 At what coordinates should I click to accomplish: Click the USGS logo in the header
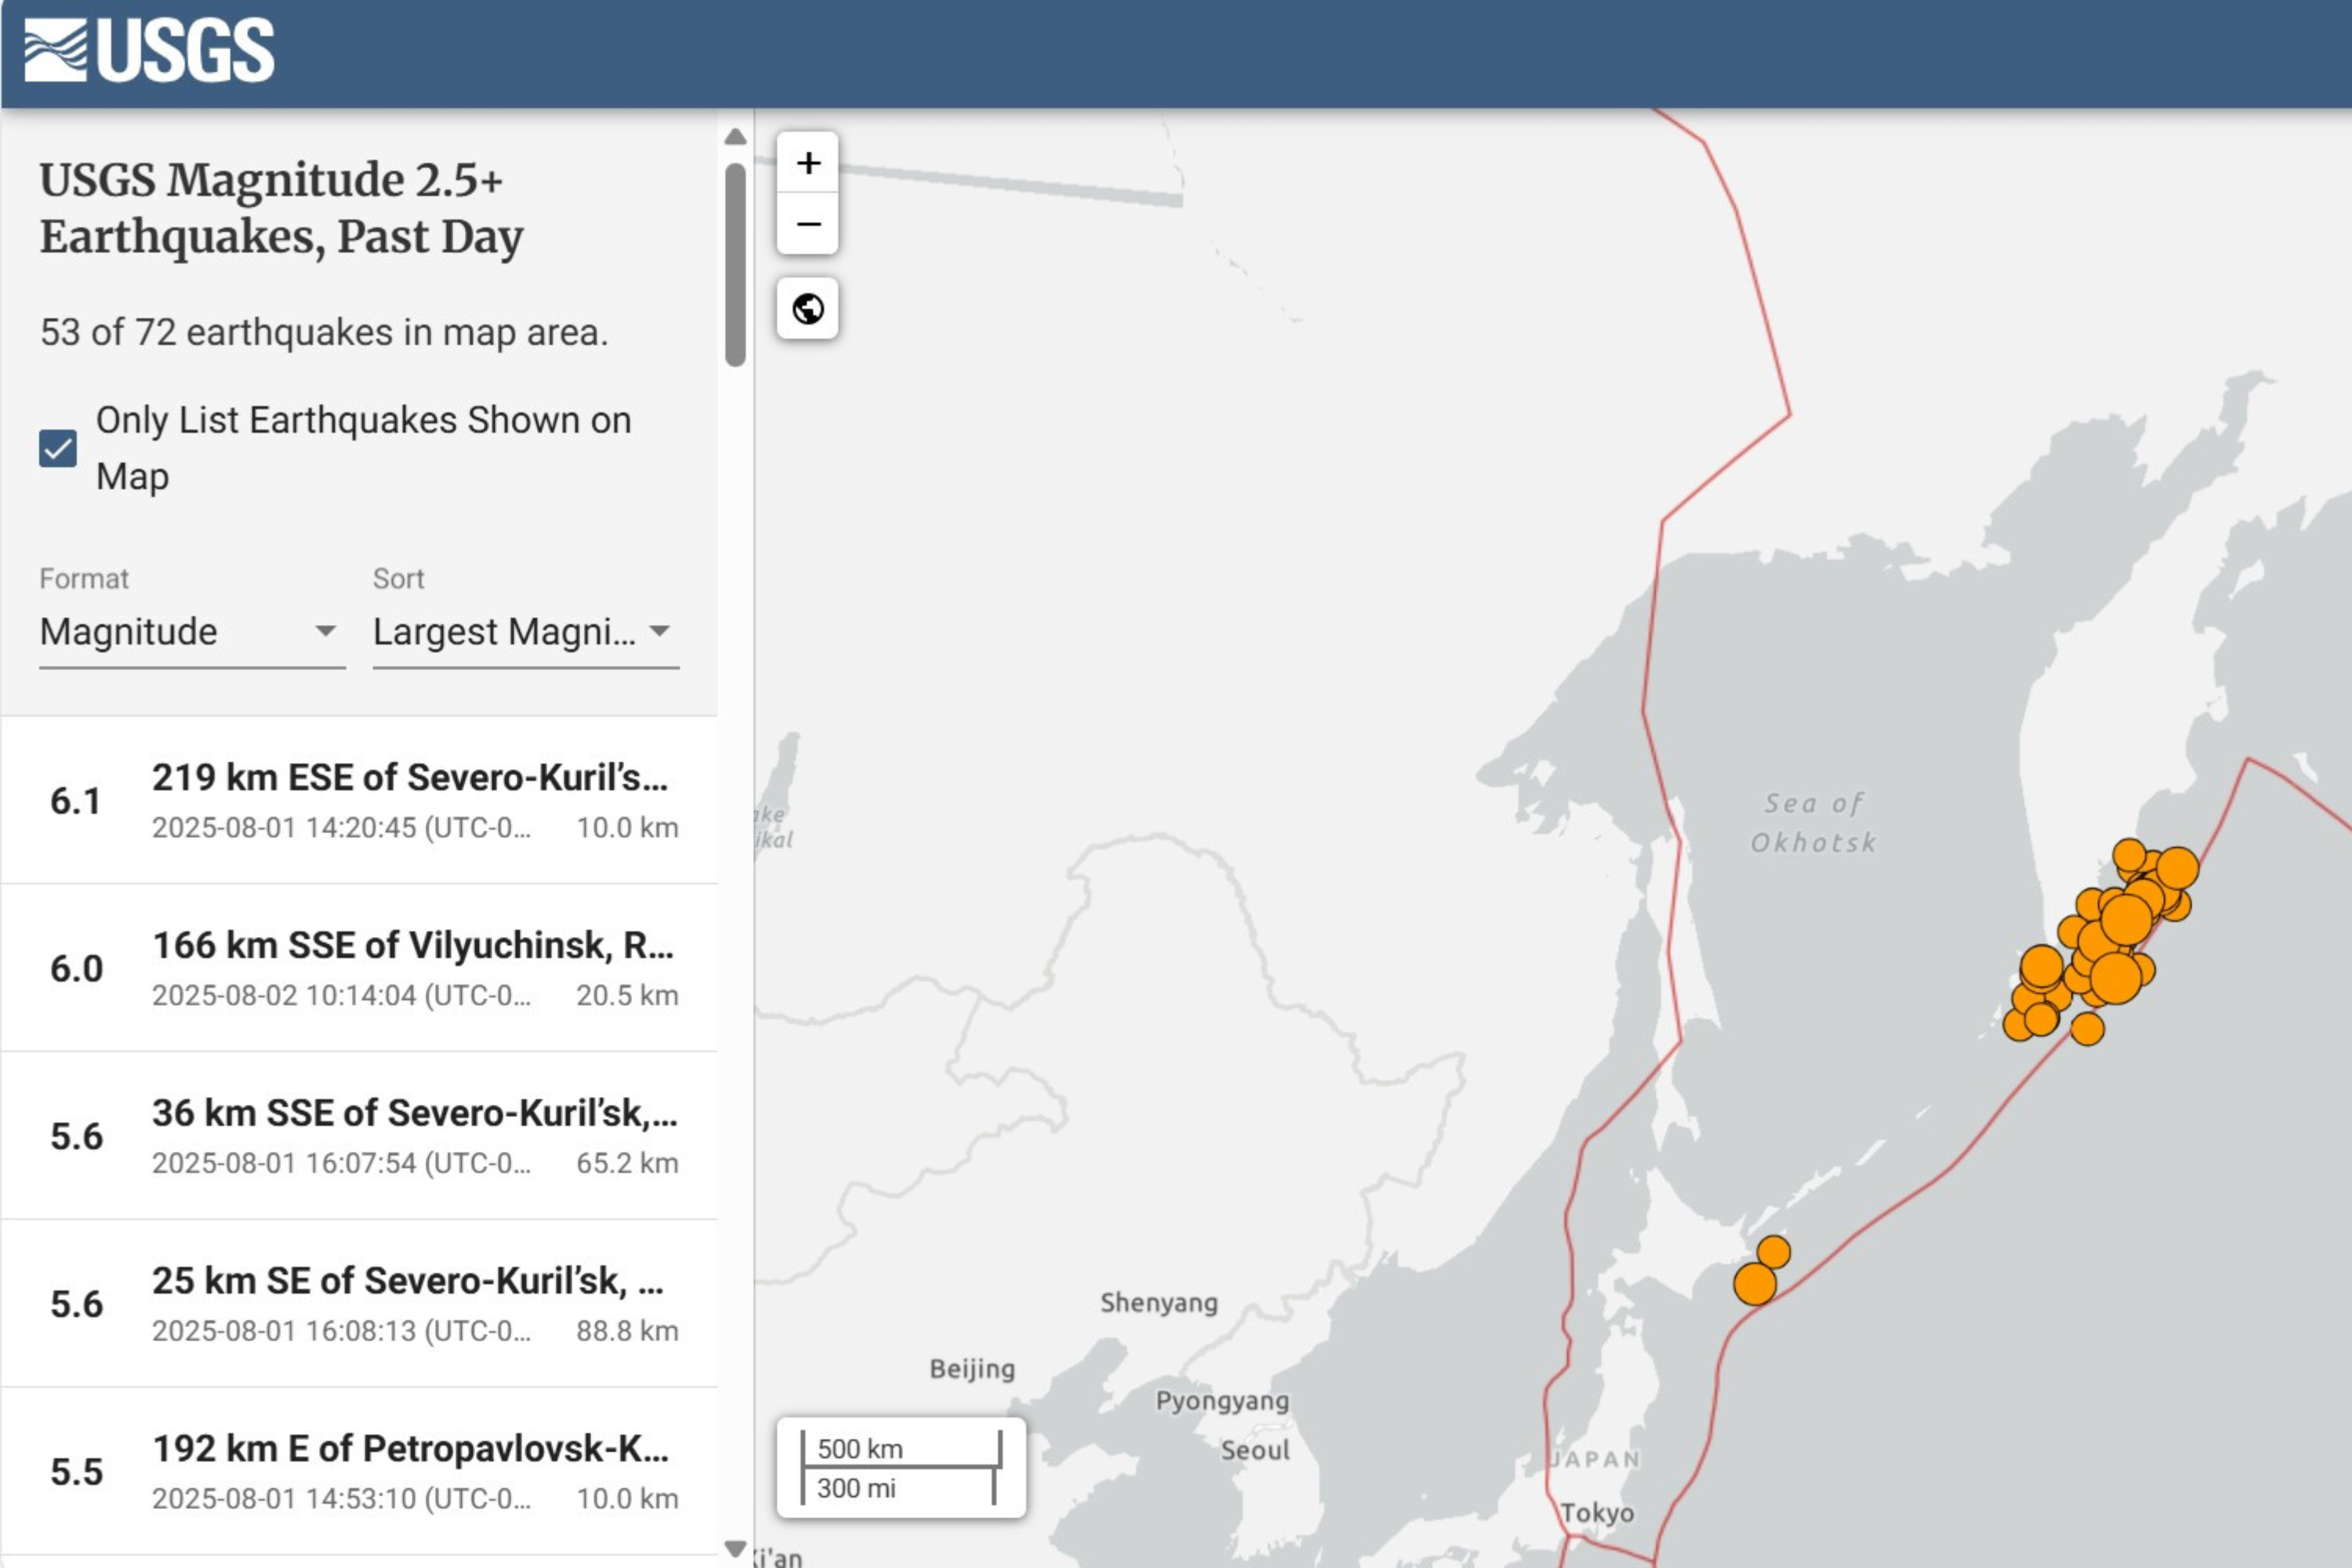tap(148, 50)
